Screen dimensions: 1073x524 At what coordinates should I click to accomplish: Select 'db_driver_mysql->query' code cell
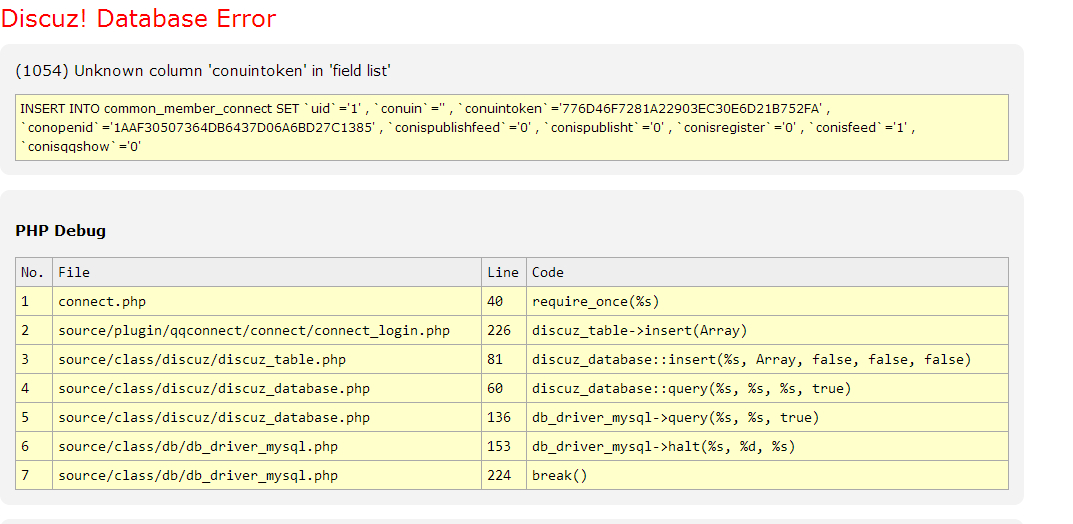click(x=767, y=417)
